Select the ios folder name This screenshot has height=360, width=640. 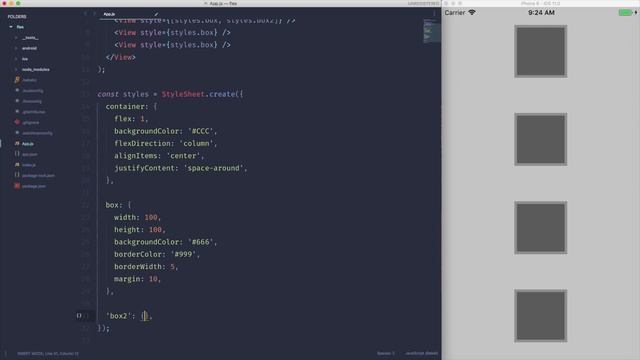click(x=25, y=59)
